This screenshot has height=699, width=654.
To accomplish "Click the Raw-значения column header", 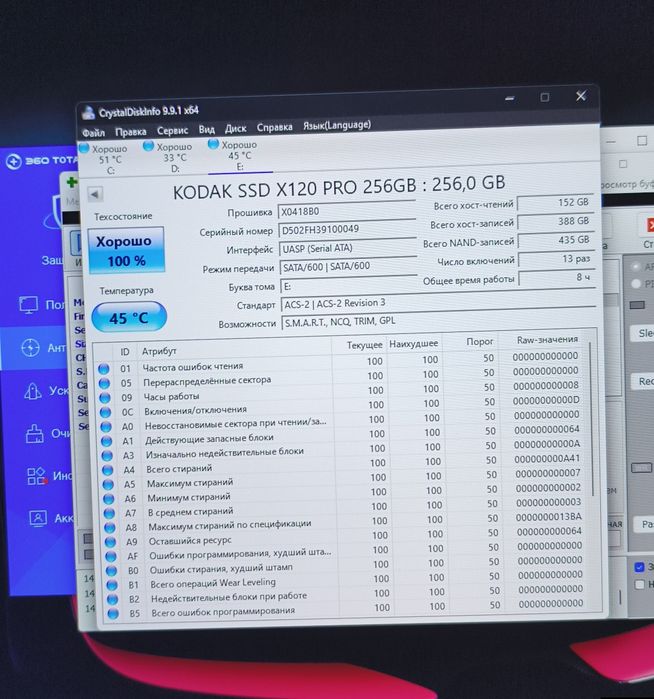I will pos(547,340).
